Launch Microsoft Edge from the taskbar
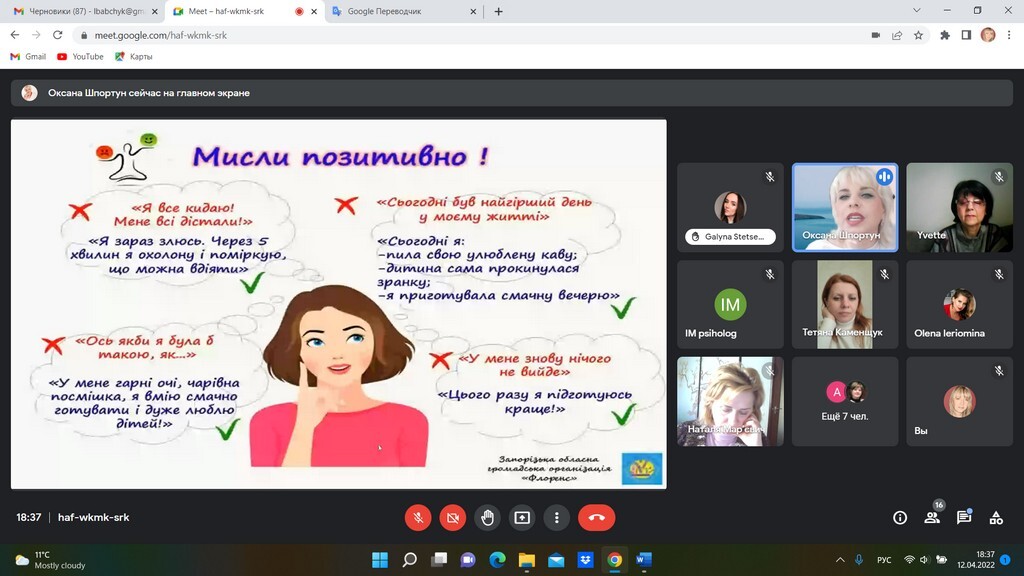This screenshot has height=576, width=1024. pos(498,560)
